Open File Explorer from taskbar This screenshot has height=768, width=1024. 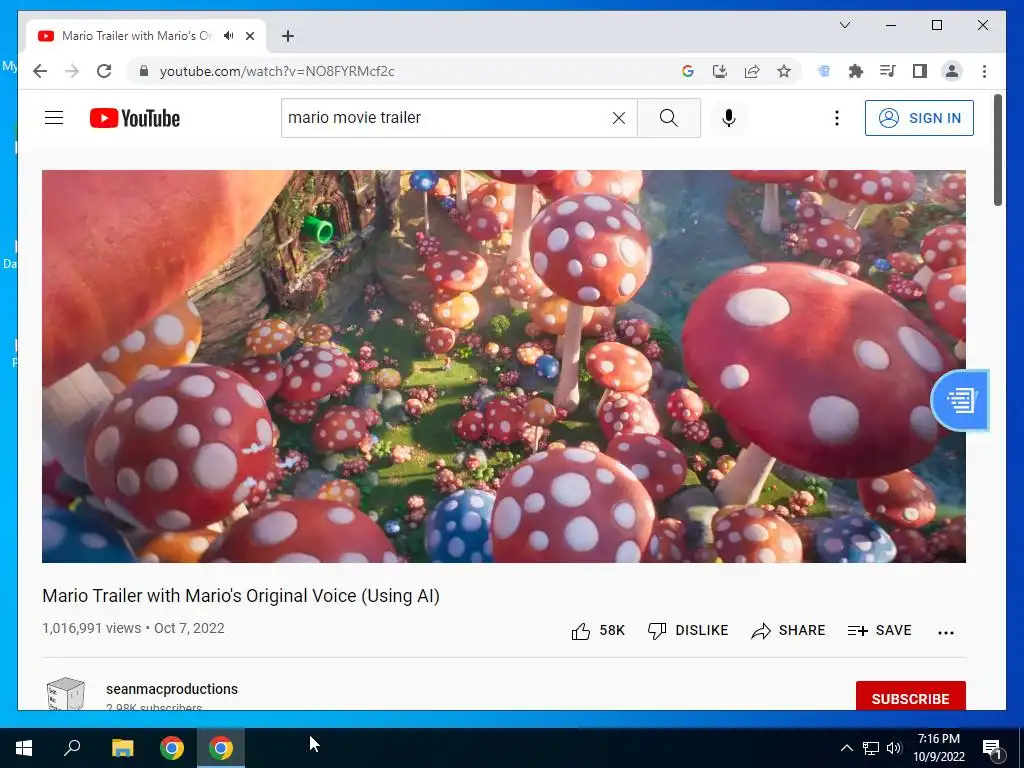click(122, 748)
